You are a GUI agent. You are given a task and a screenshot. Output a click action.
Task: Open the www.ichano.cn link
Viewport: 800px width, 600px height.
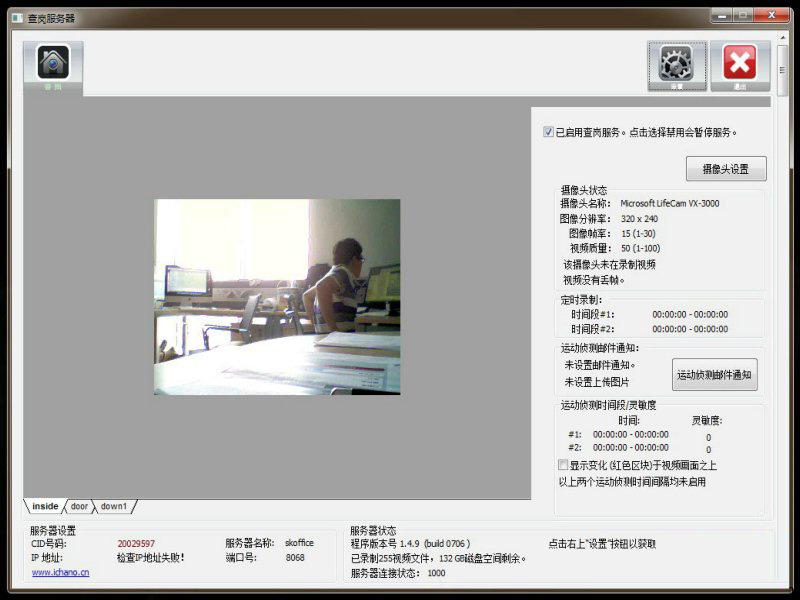[60, 572]
